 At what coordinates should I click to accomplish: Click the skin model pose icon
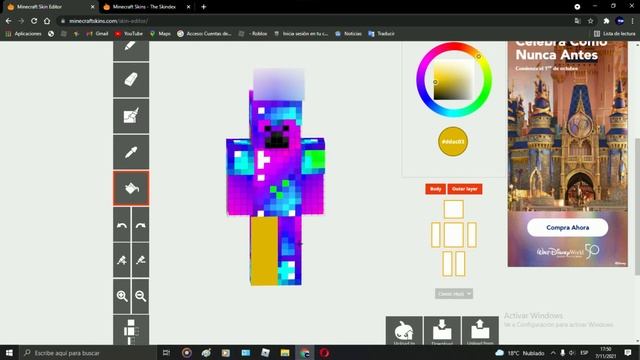point(131,330)
